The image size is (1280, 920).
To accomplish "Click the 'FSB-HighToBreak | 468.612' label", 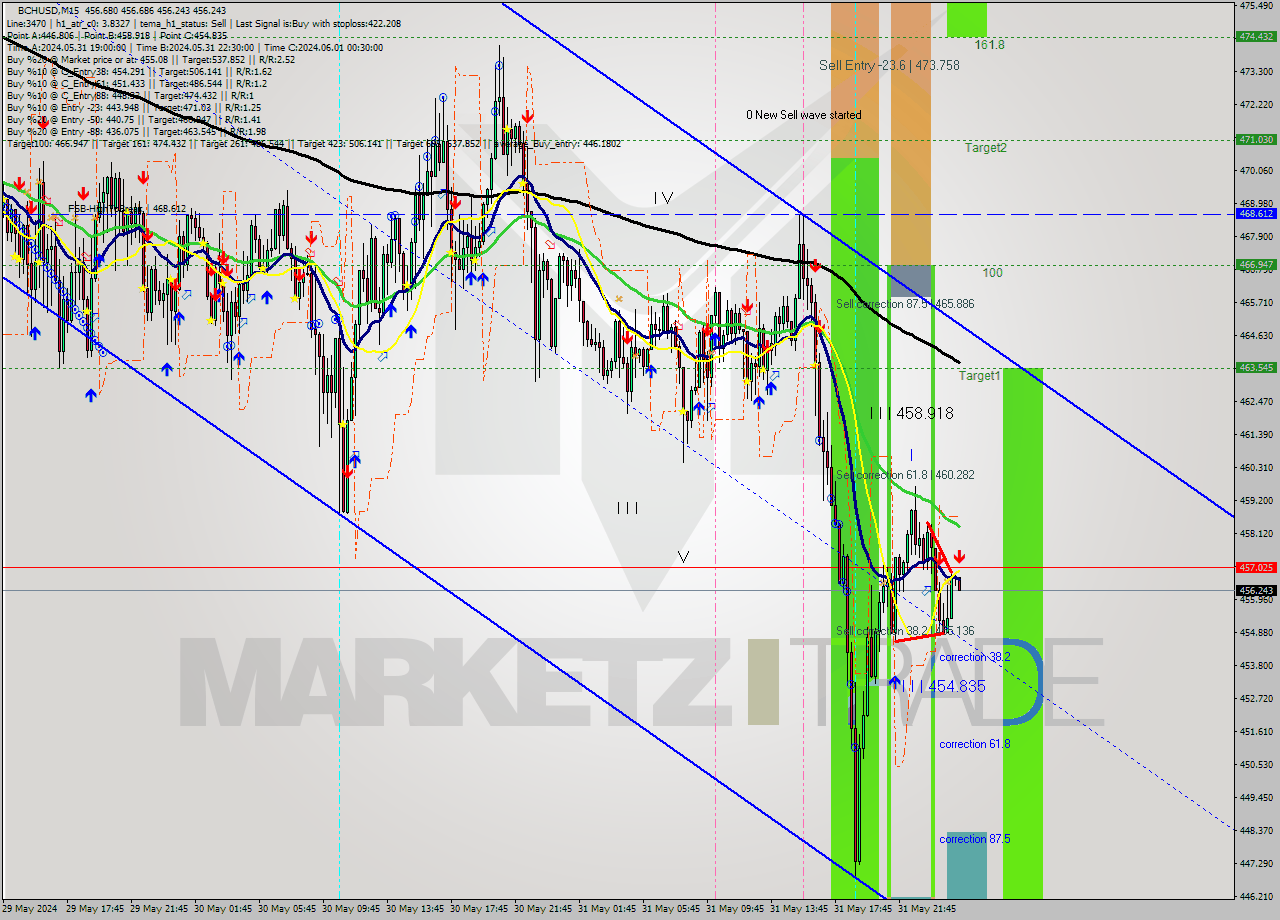I will 127,209.
